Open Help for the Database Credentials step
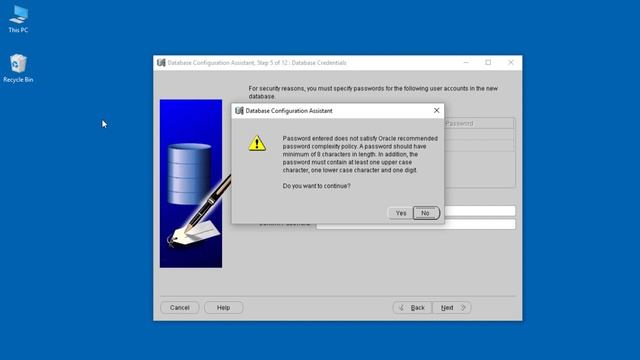Screen dimensions: 640x360 [223, 307]
